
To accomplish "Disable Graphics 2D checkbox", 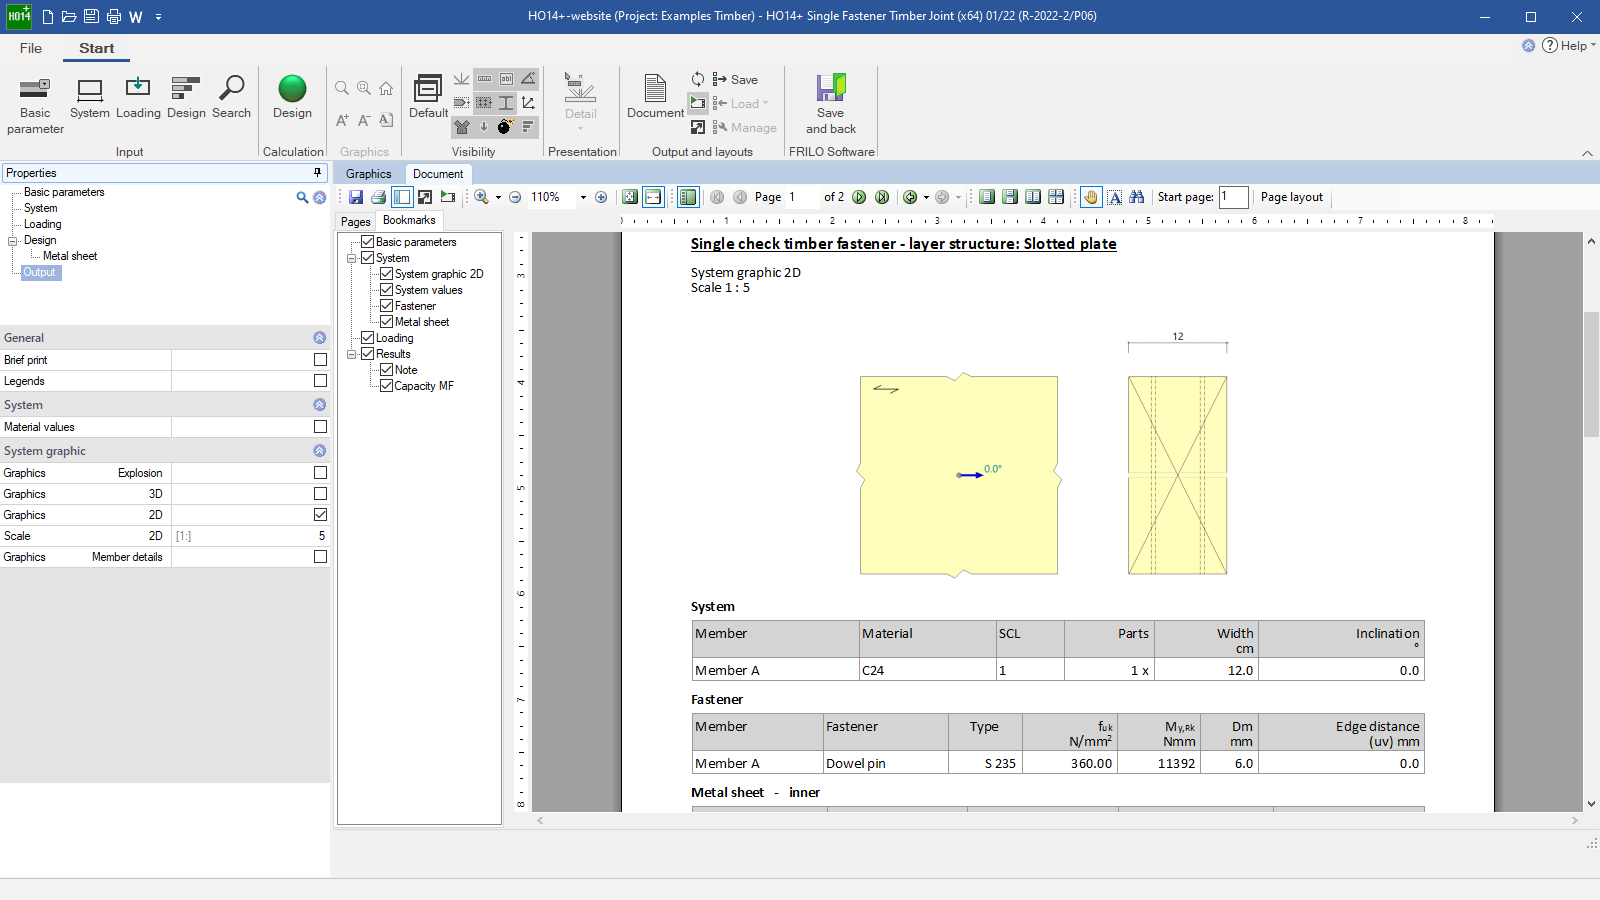I will pos(320,515).
